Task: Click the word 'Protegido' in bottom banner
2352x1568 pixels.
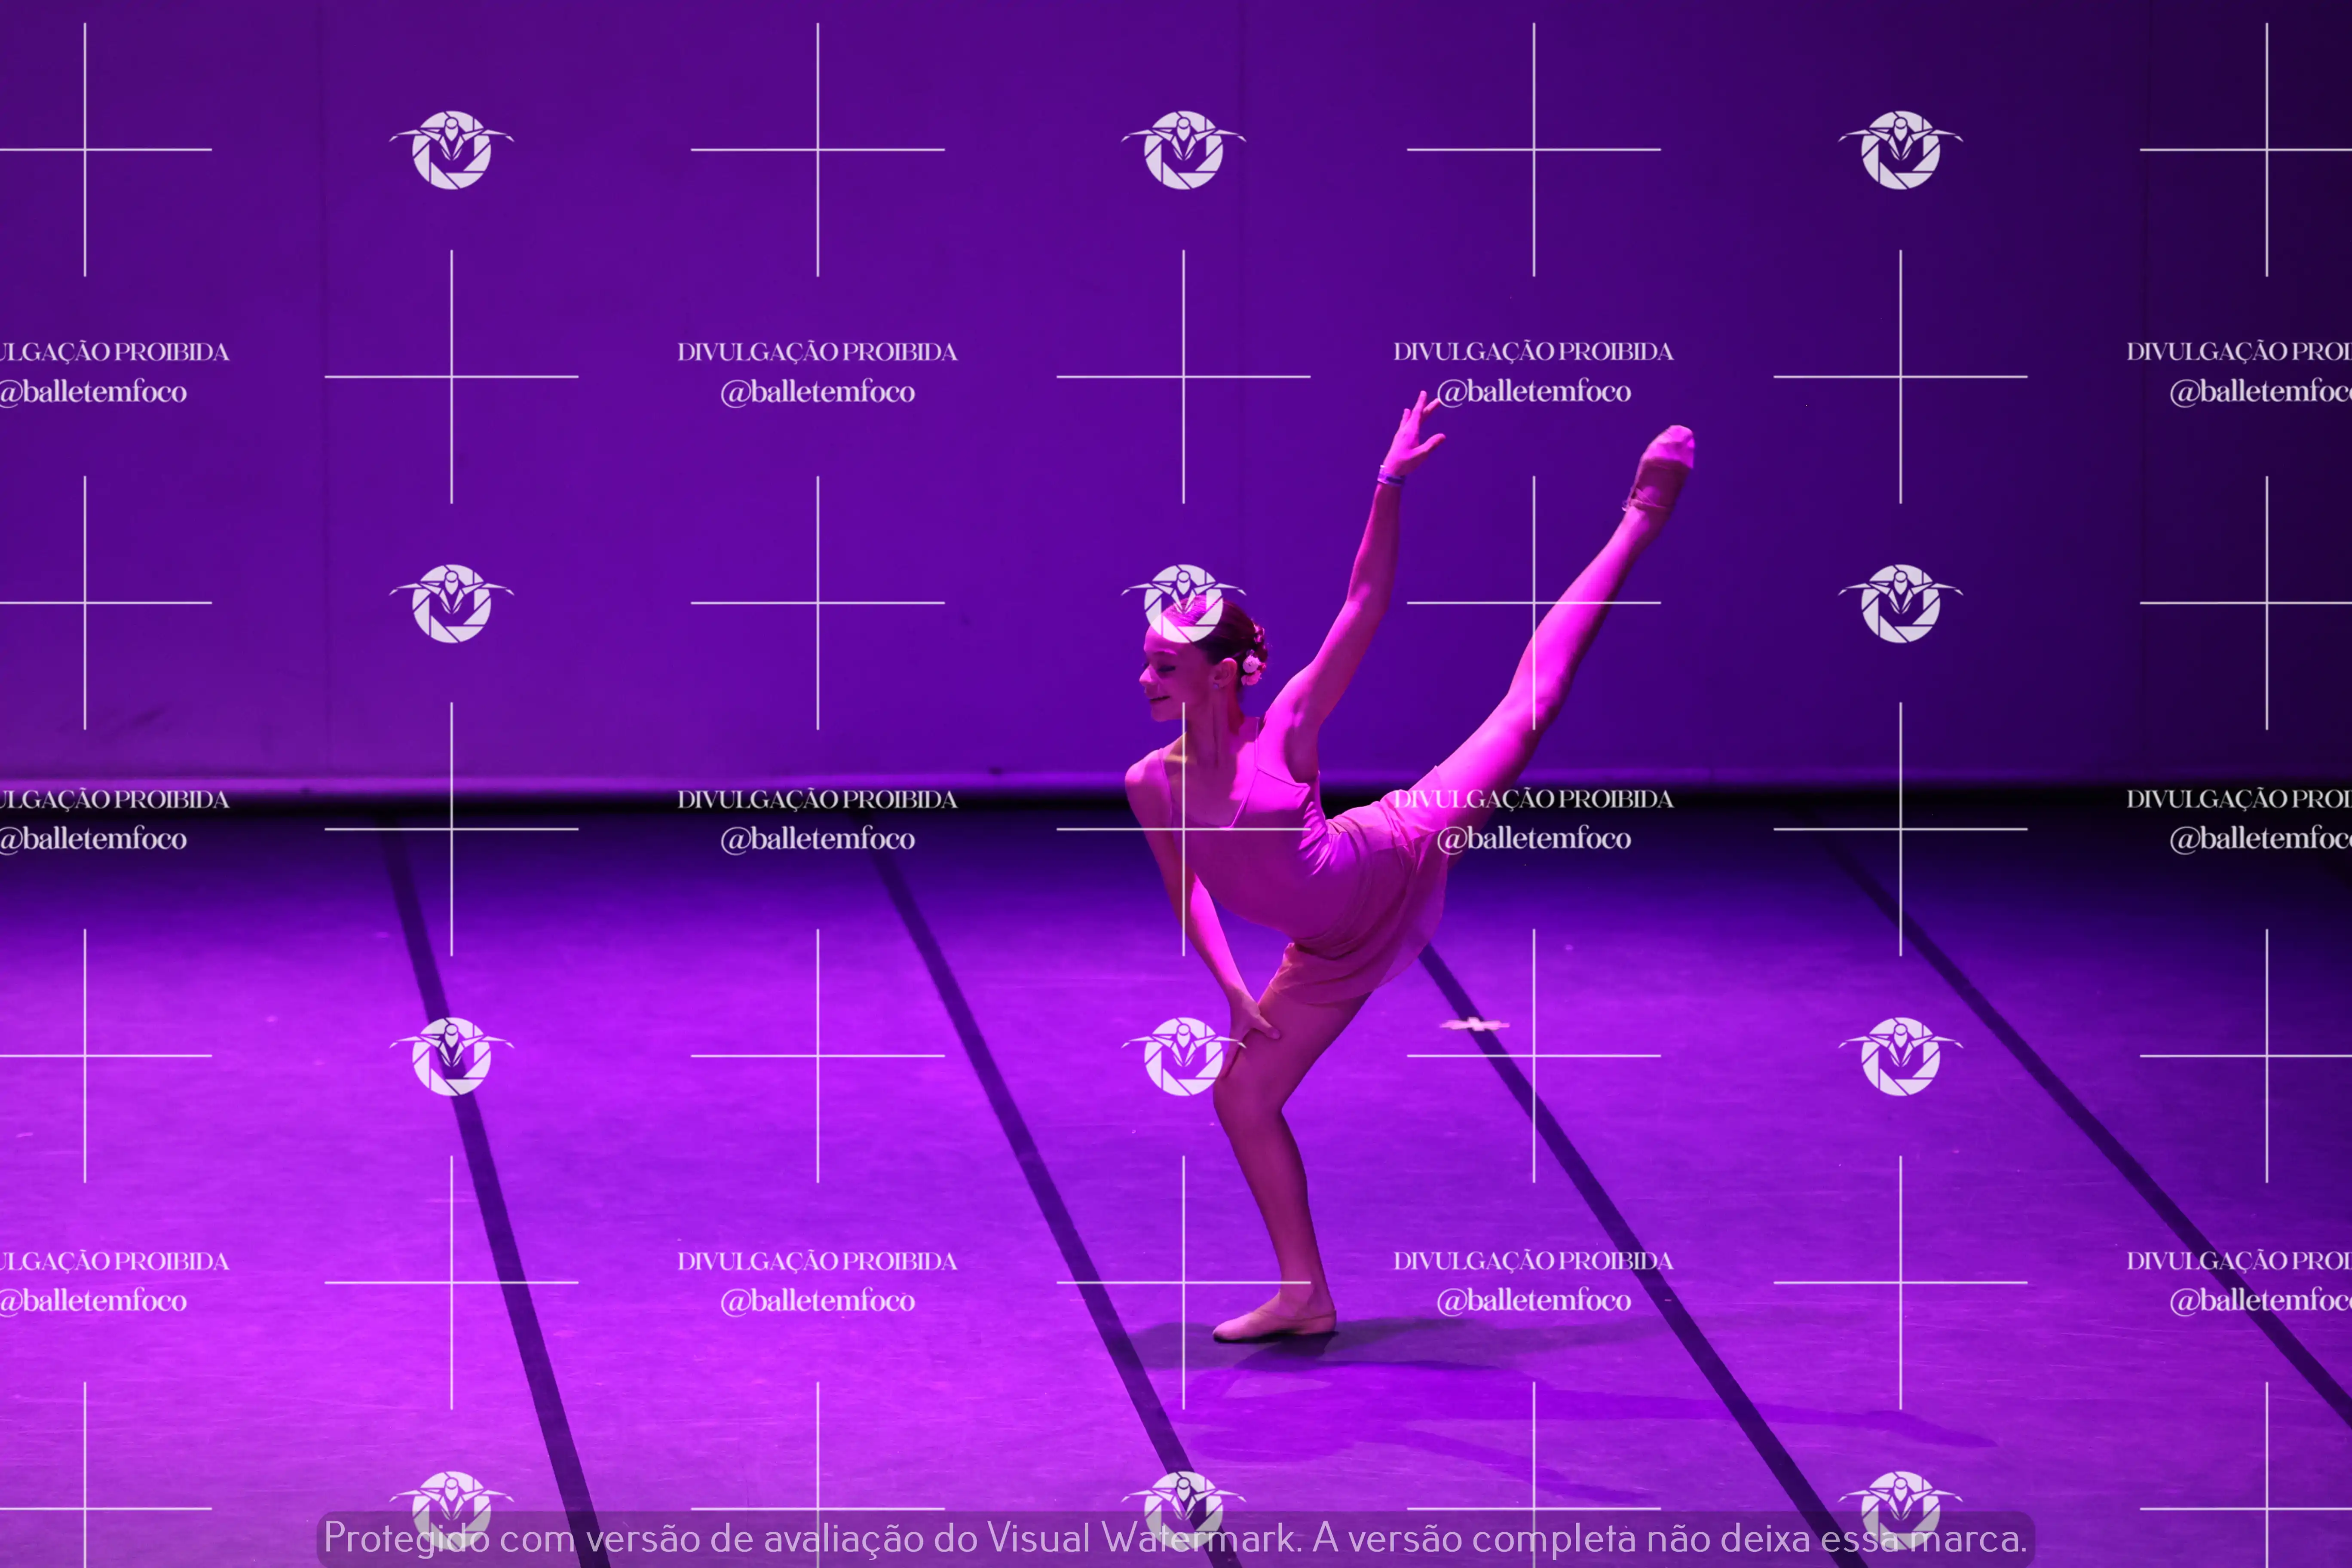Action: click(x=405, y=1537)
